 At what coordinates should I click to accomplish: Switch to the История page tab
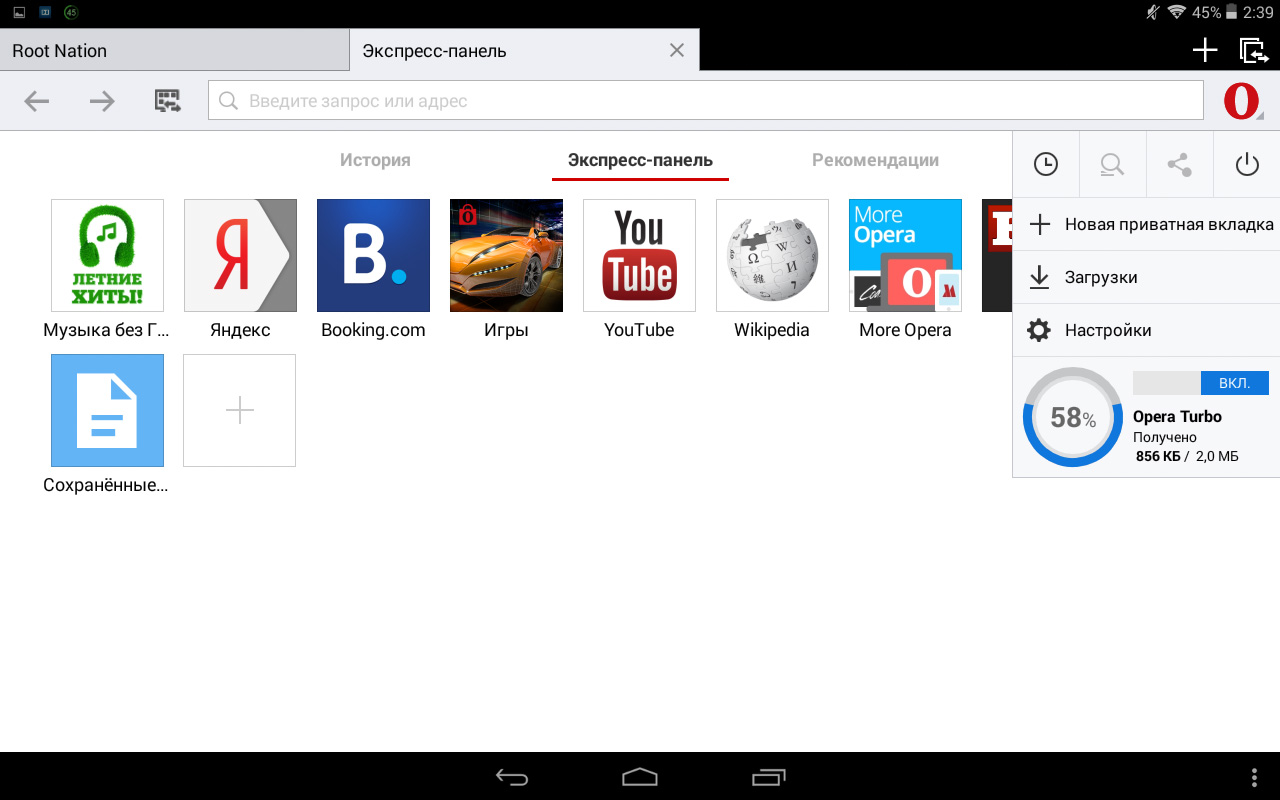tap(375, 160)
